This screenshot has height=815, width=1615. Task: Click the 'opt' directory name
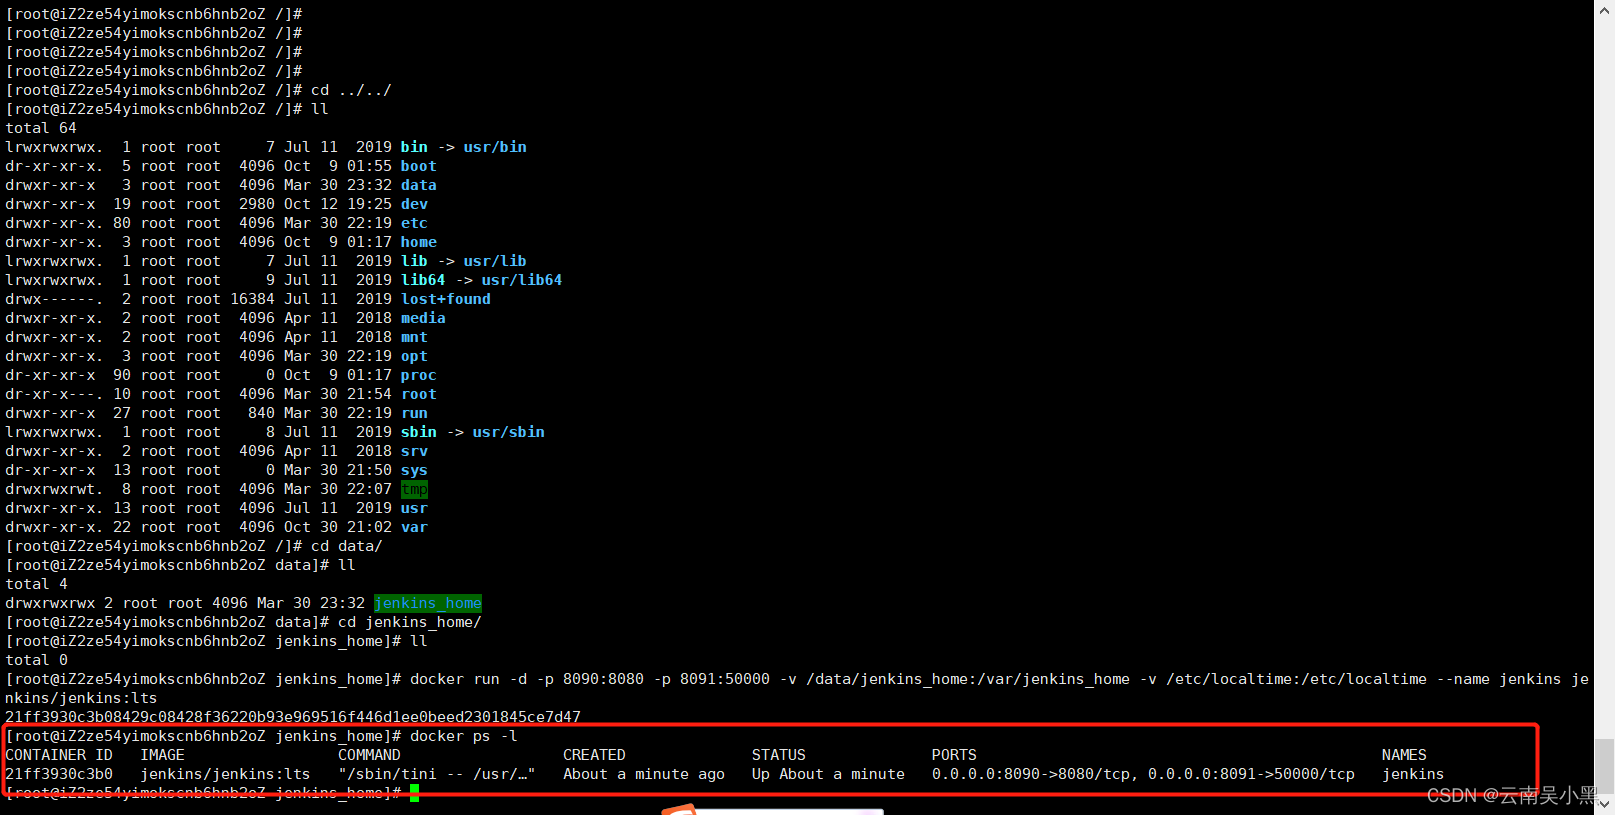click(x=414, y=356)
